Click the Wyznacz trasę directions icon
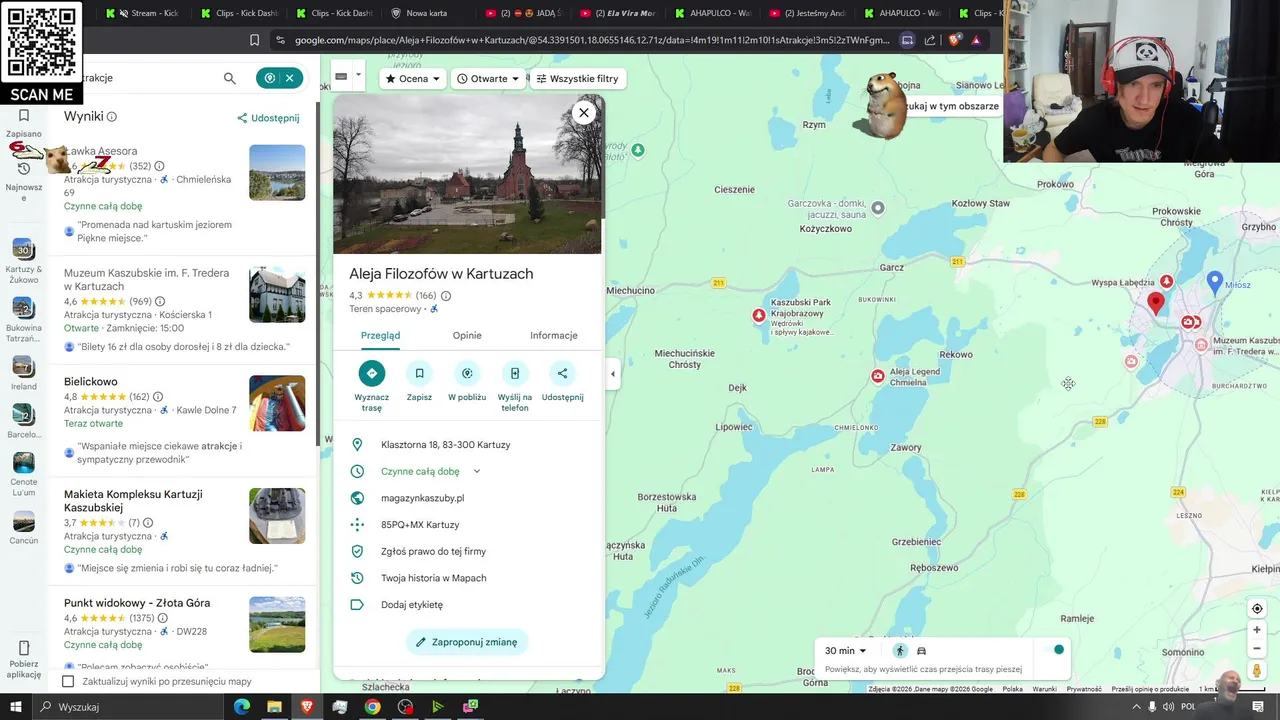Screen dimensions: 1280x720 [372, 373]
